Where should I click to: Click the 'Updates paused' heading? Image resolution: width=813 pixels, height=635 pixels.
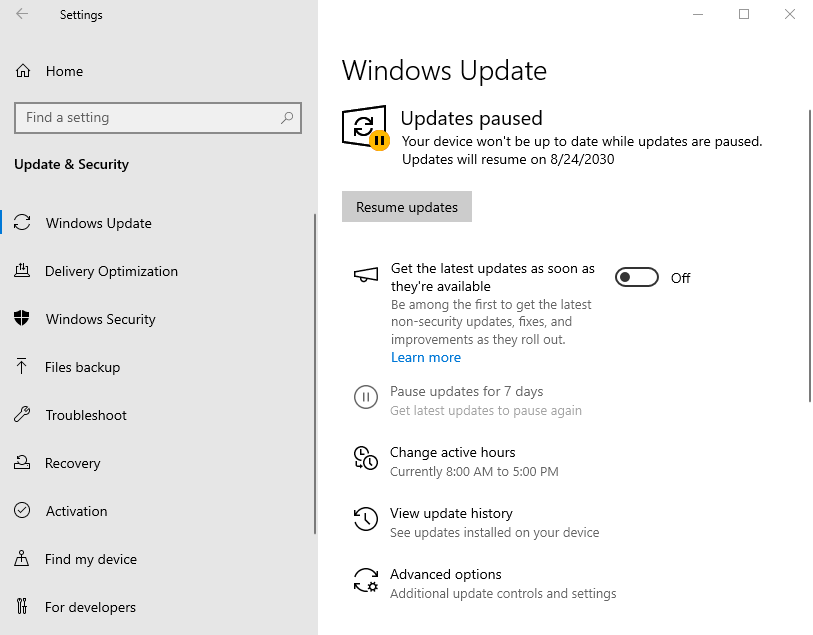471,118
